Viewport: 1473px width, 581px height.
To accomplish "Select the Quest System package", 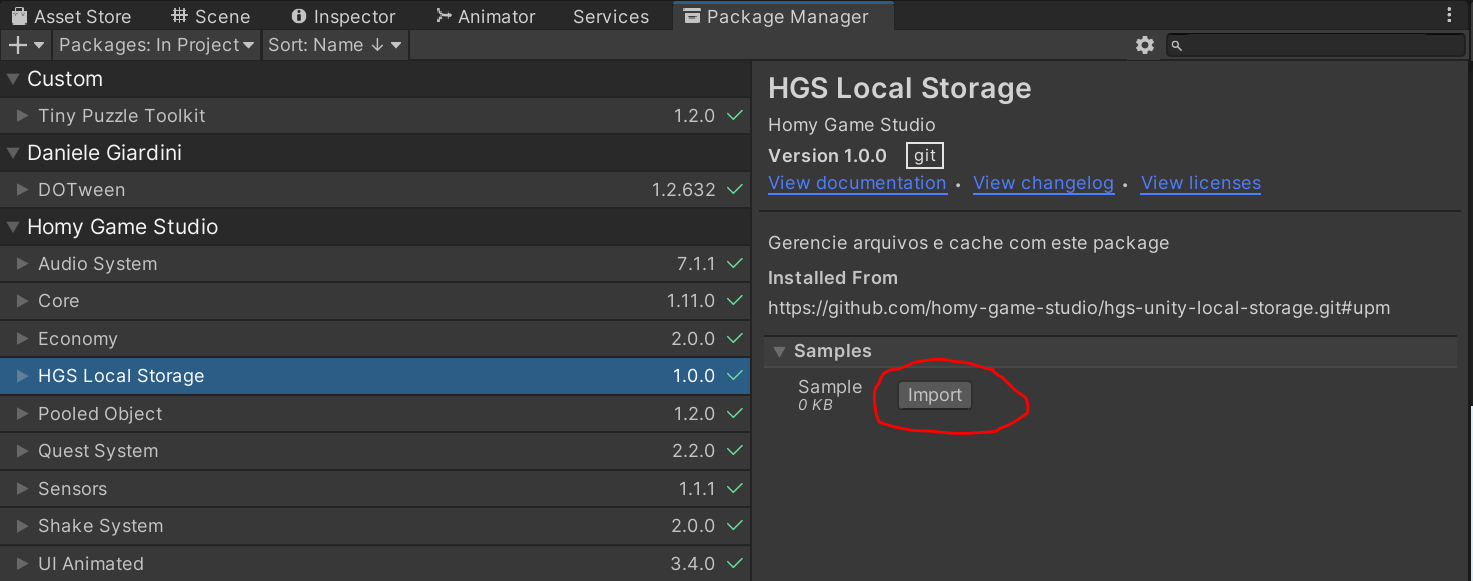I will 375,451.
